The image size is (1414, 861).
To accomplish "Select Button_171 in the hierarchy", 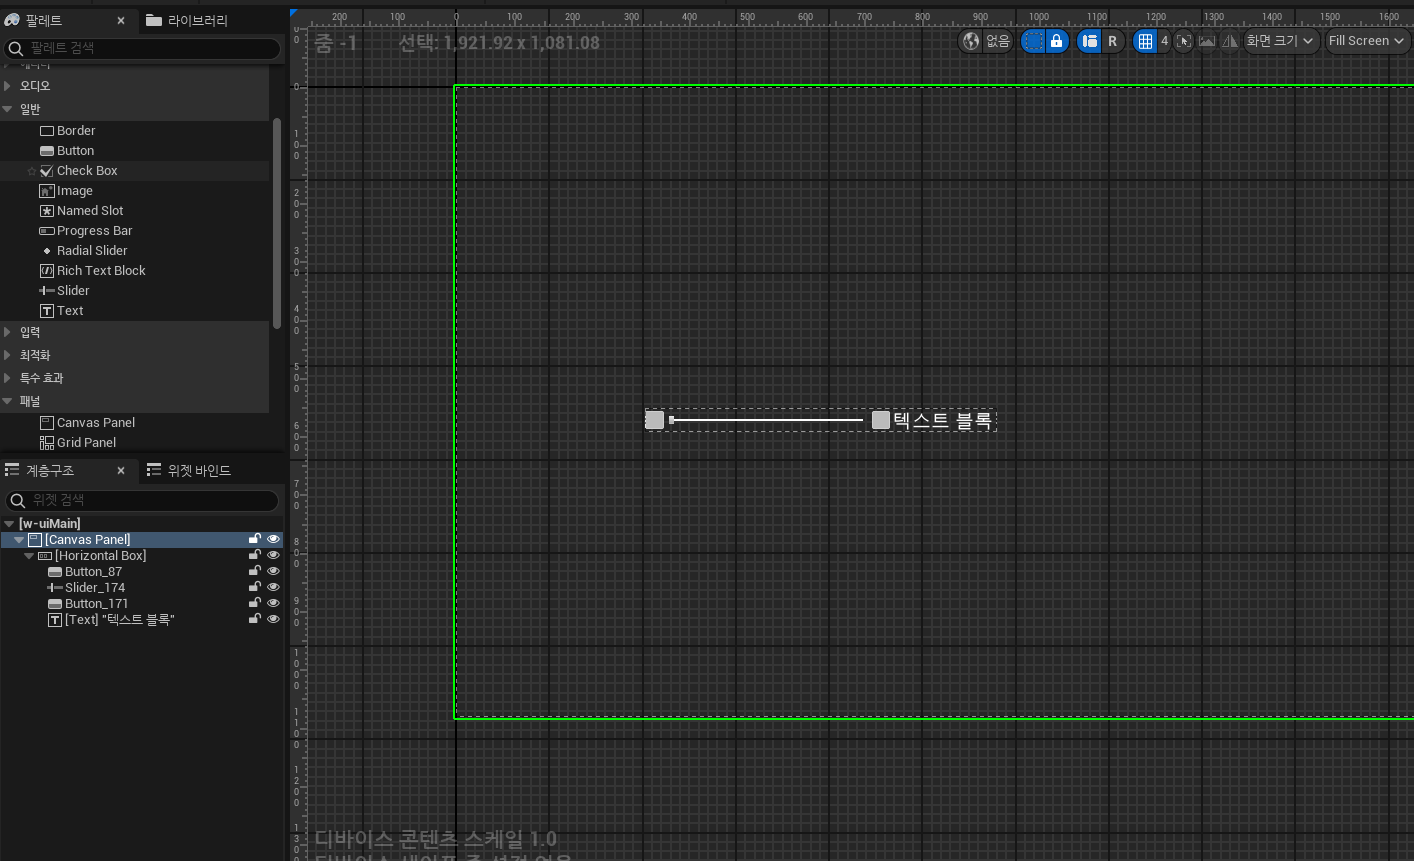I will [x=142, y=604].
